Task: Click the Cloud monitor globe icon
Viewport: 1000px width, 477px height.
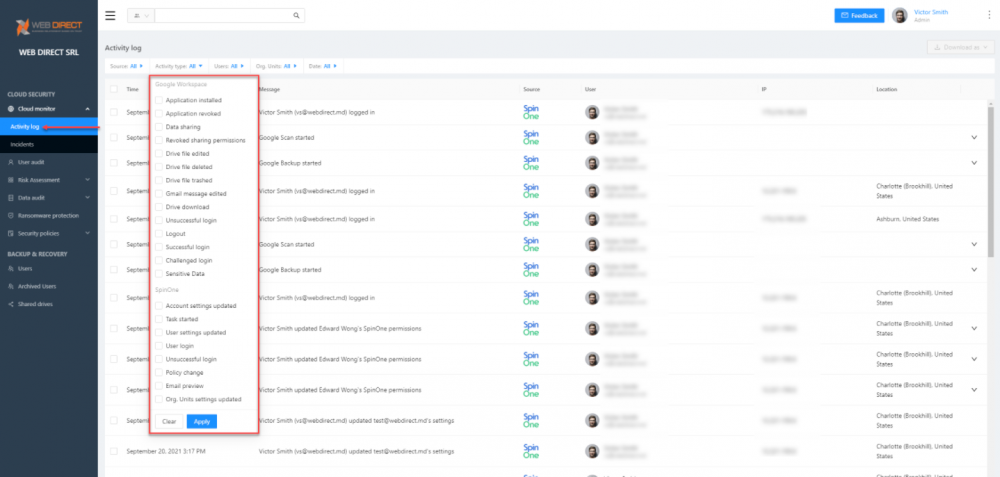Action: 11,109
